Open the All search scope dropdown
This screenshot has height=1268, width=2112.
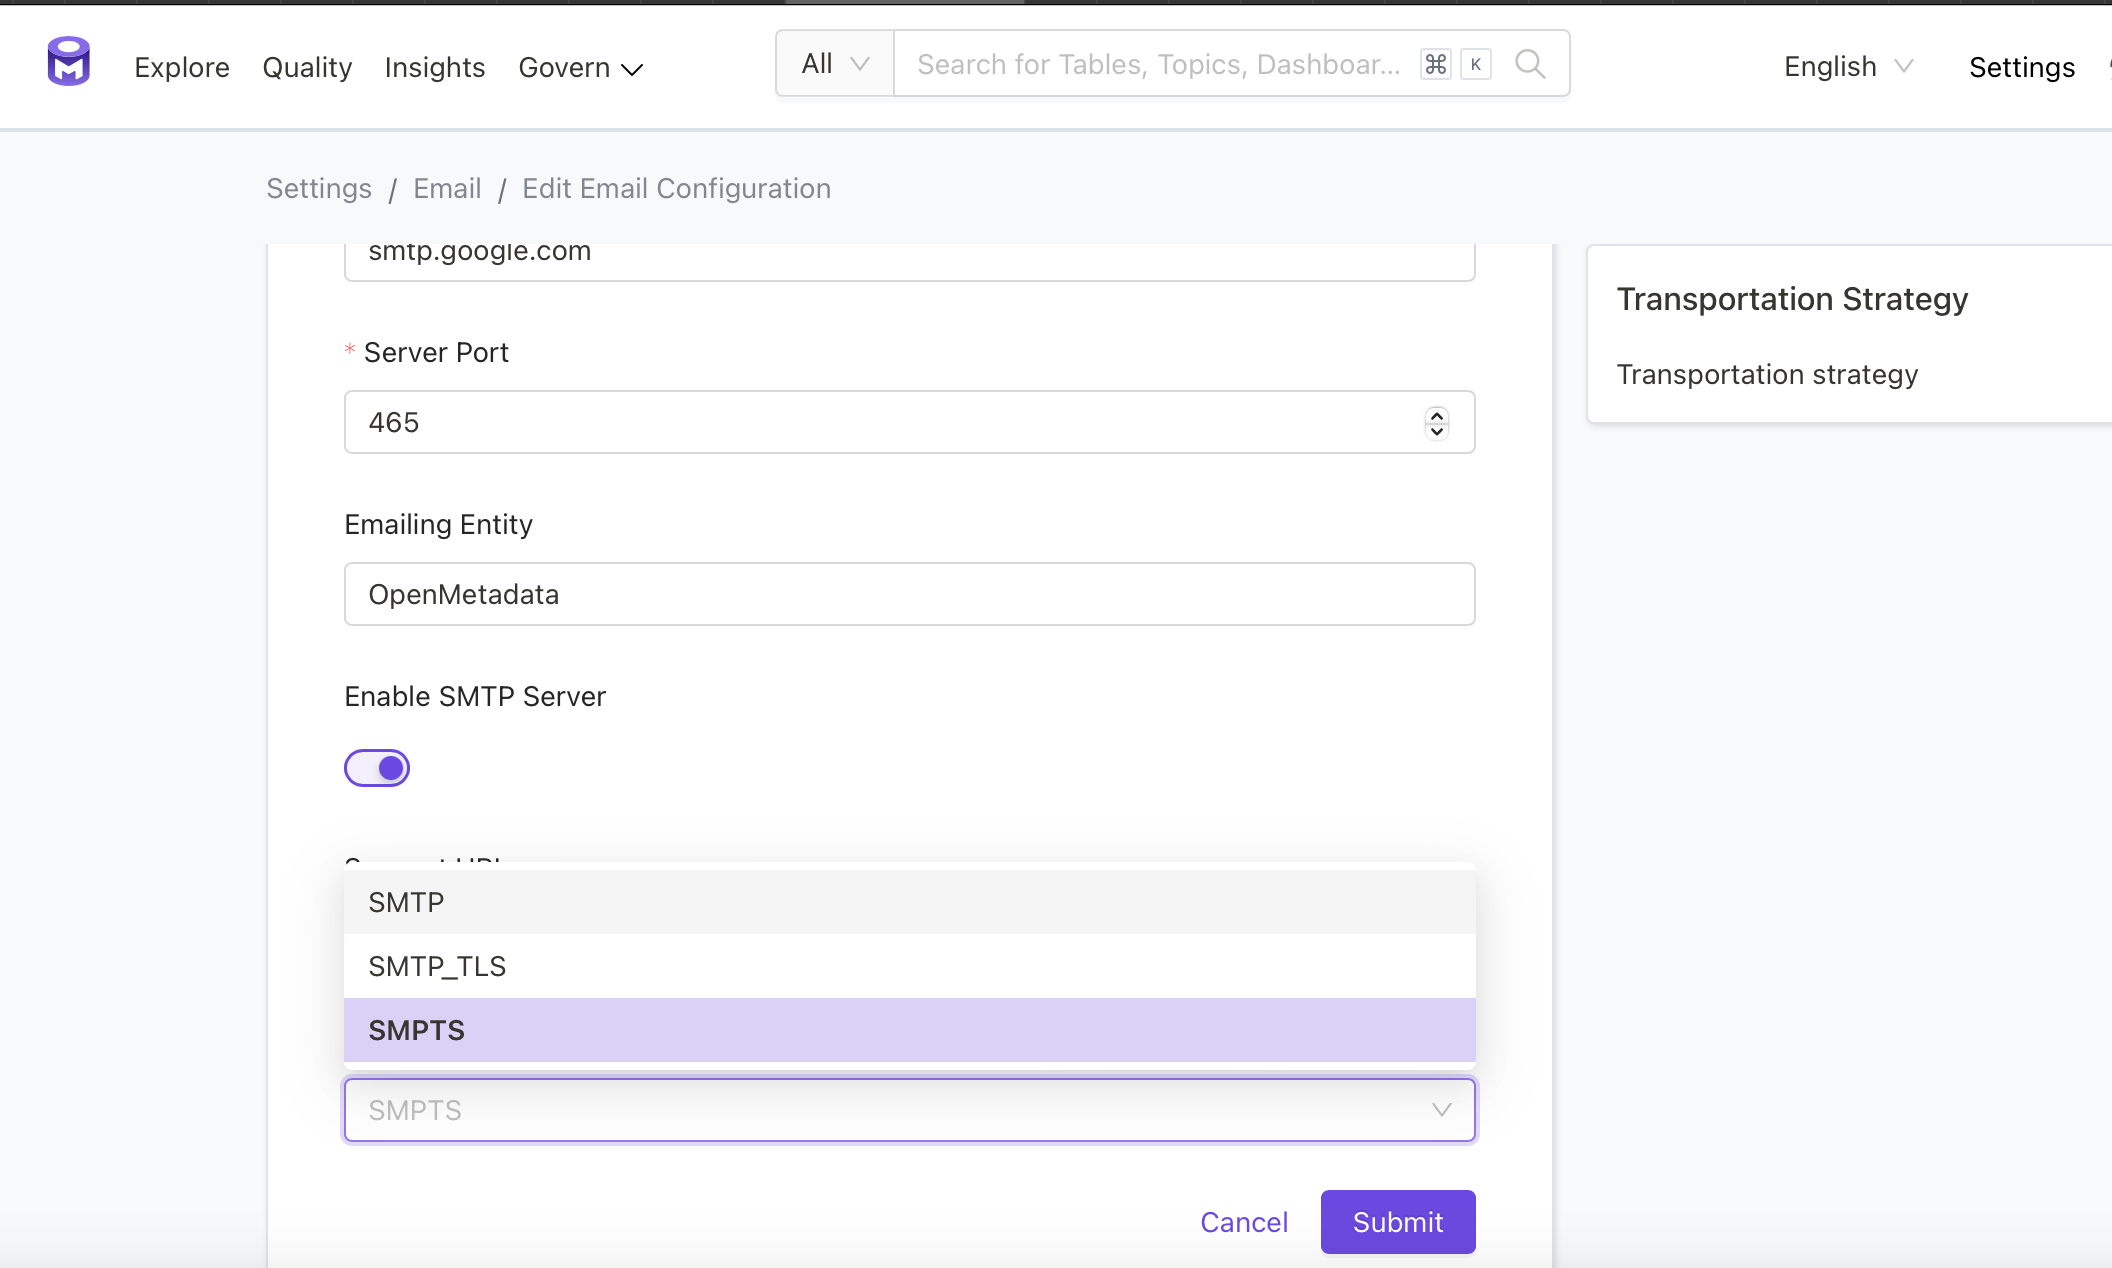tap(833, 62)
